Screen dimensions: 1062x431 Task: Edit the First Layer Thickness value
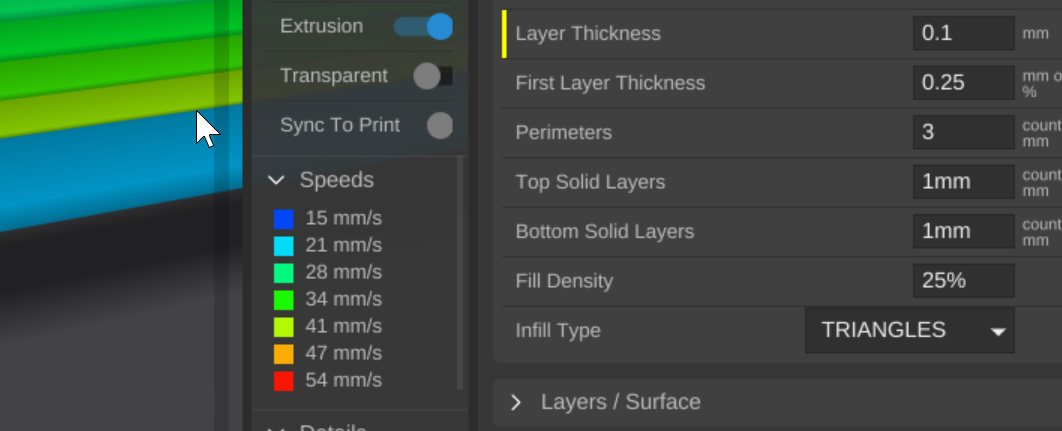click(x=963, y=83)
